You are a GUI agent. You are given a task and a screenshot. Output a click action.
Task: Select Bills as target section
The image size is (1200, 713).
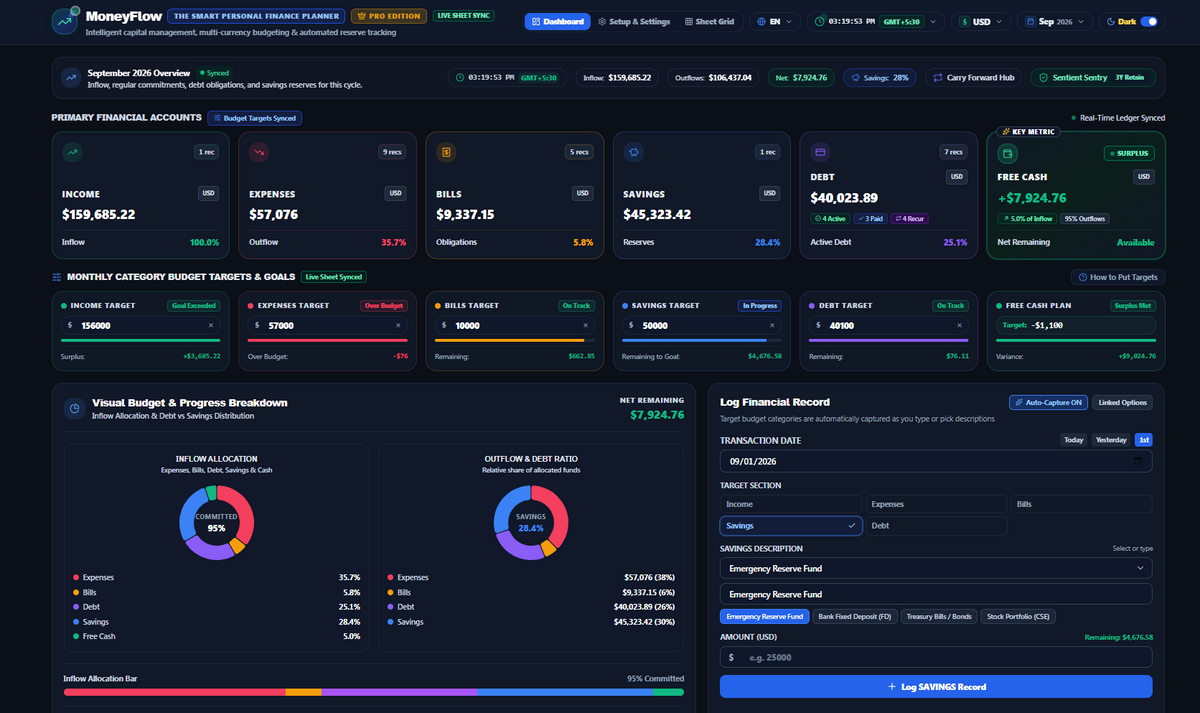1082,504
